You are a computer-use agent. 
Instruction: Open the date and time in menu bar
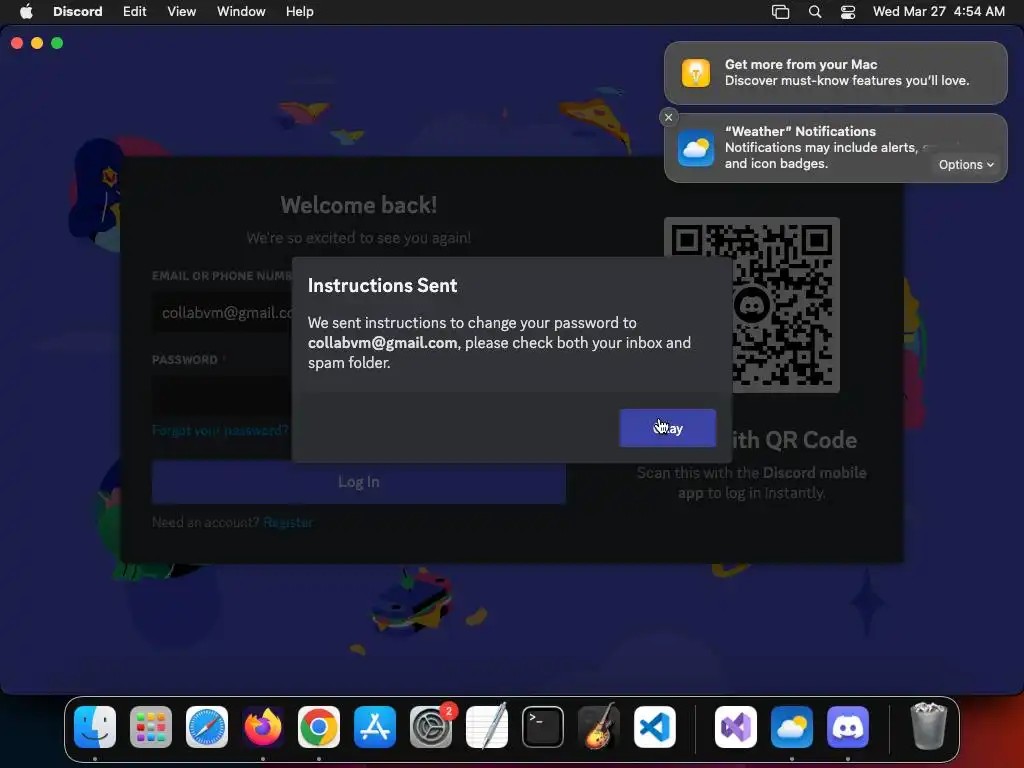[938, 11]
